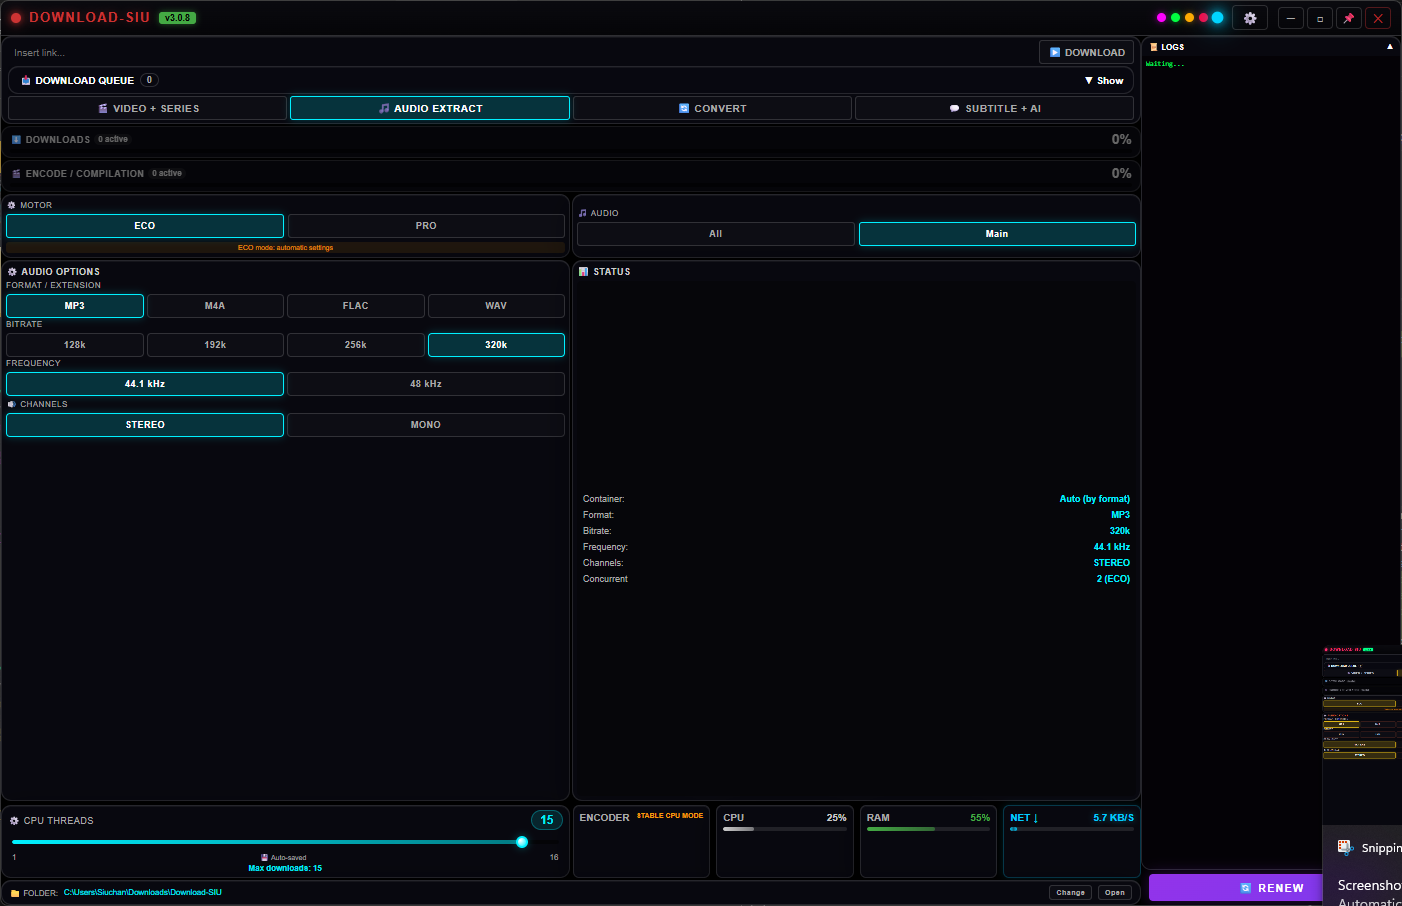This screenshot has width=1402, height=906.
Task: Open settings with the gear icon
Action: pos(1250,18)
